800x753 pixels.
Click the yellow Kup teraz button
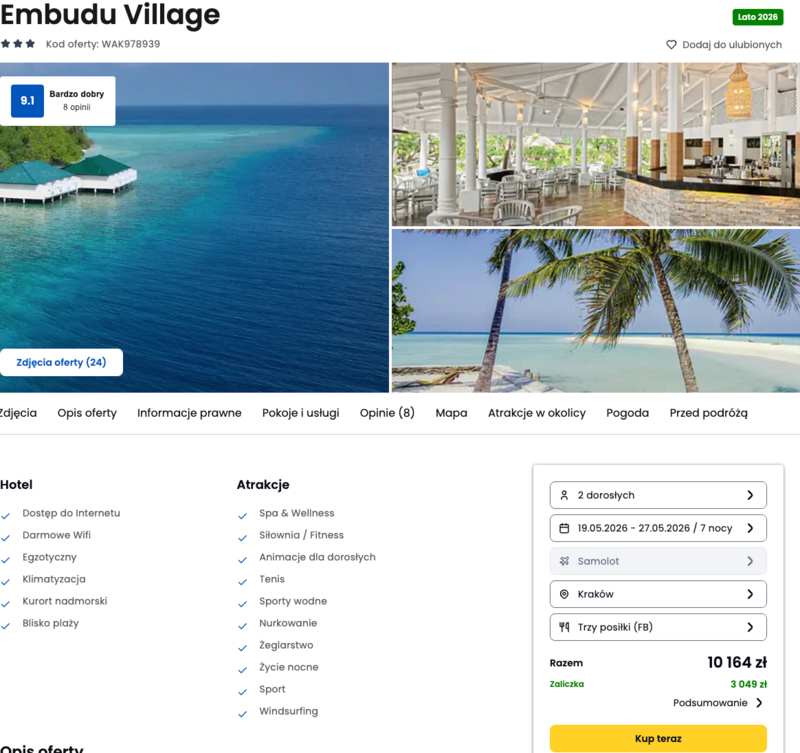[x=658, y=739]
